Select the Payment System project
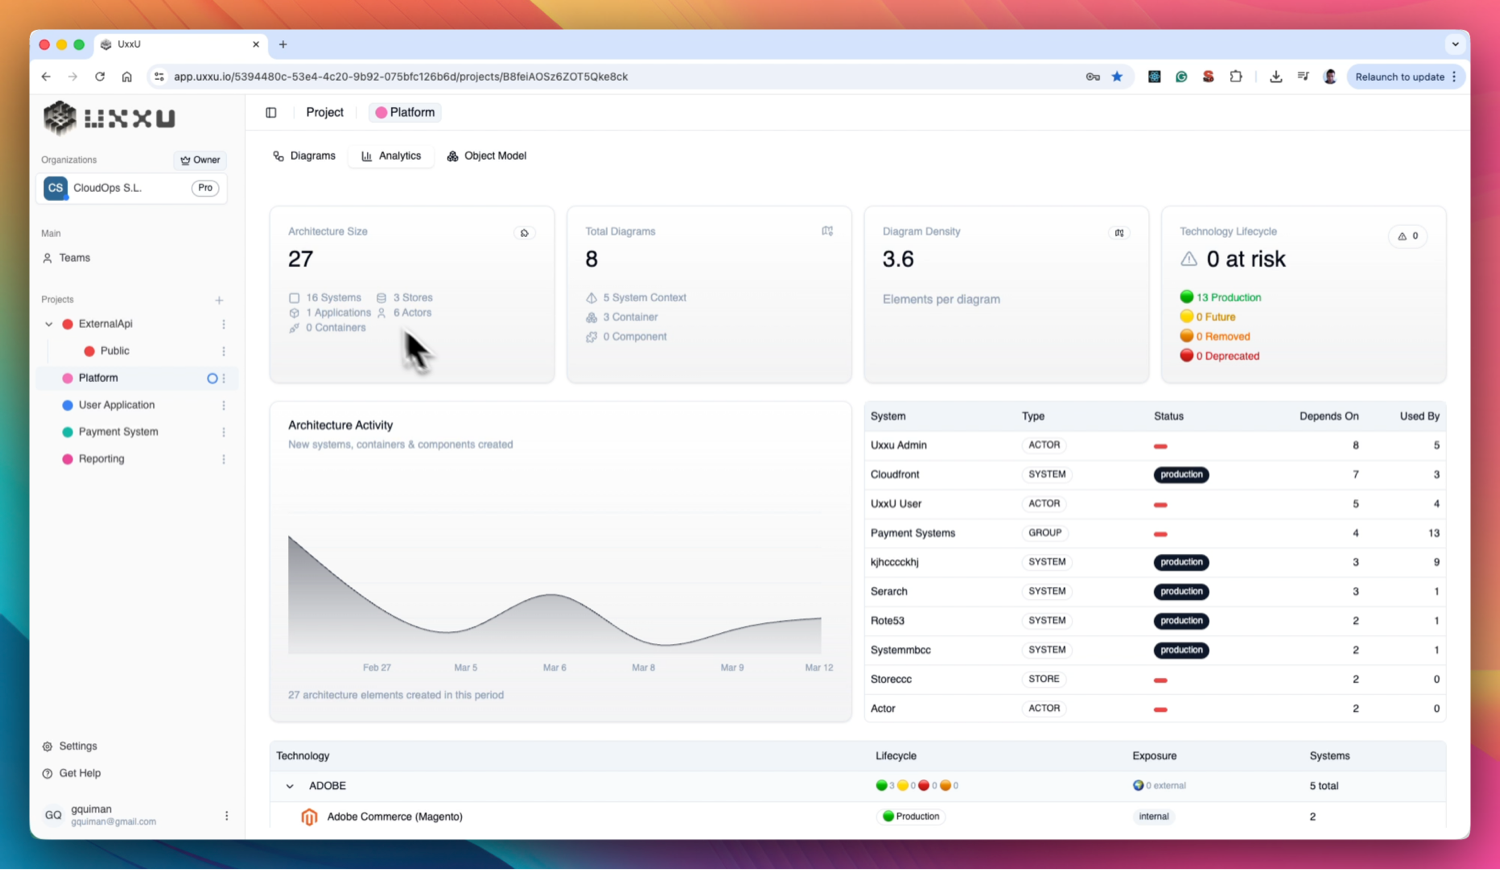 tap(118, 432)
